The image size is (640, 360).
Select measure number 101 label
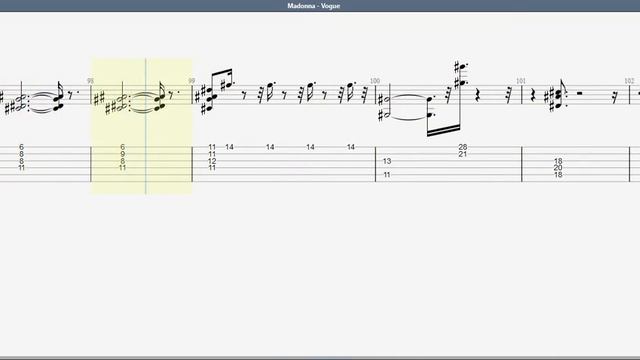521,81
